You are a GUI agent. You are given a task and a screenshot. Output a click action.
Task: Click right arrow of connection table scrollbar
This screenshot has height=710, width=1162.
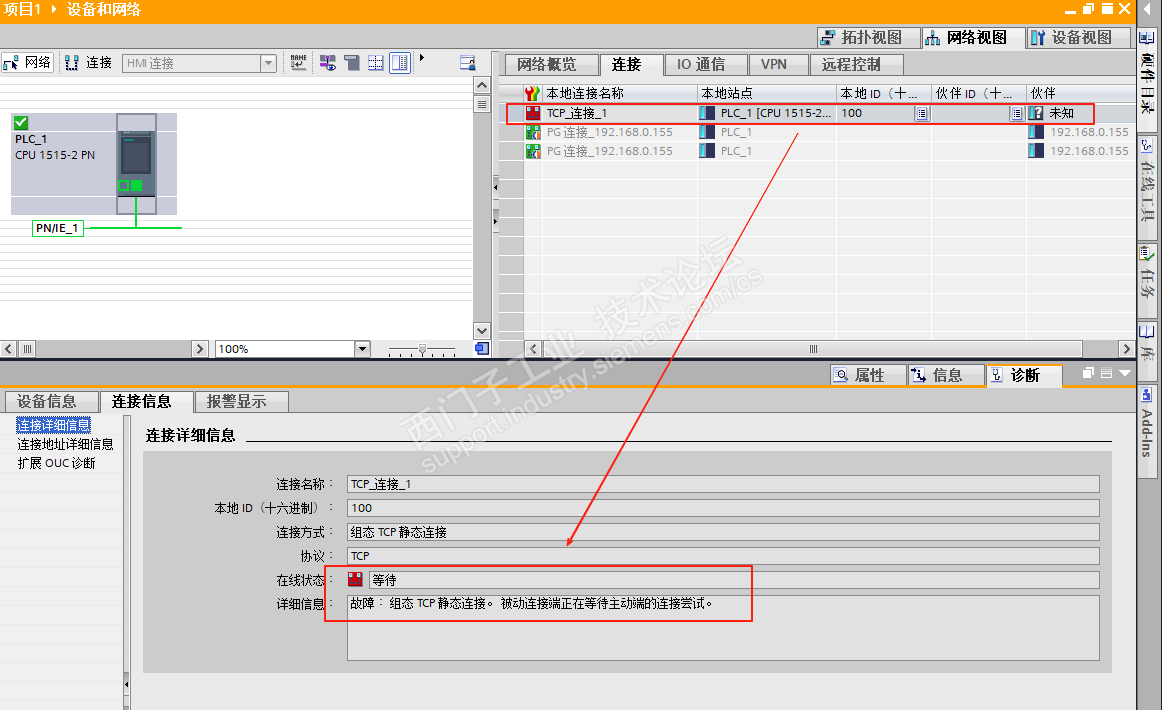coord(1126,348)
